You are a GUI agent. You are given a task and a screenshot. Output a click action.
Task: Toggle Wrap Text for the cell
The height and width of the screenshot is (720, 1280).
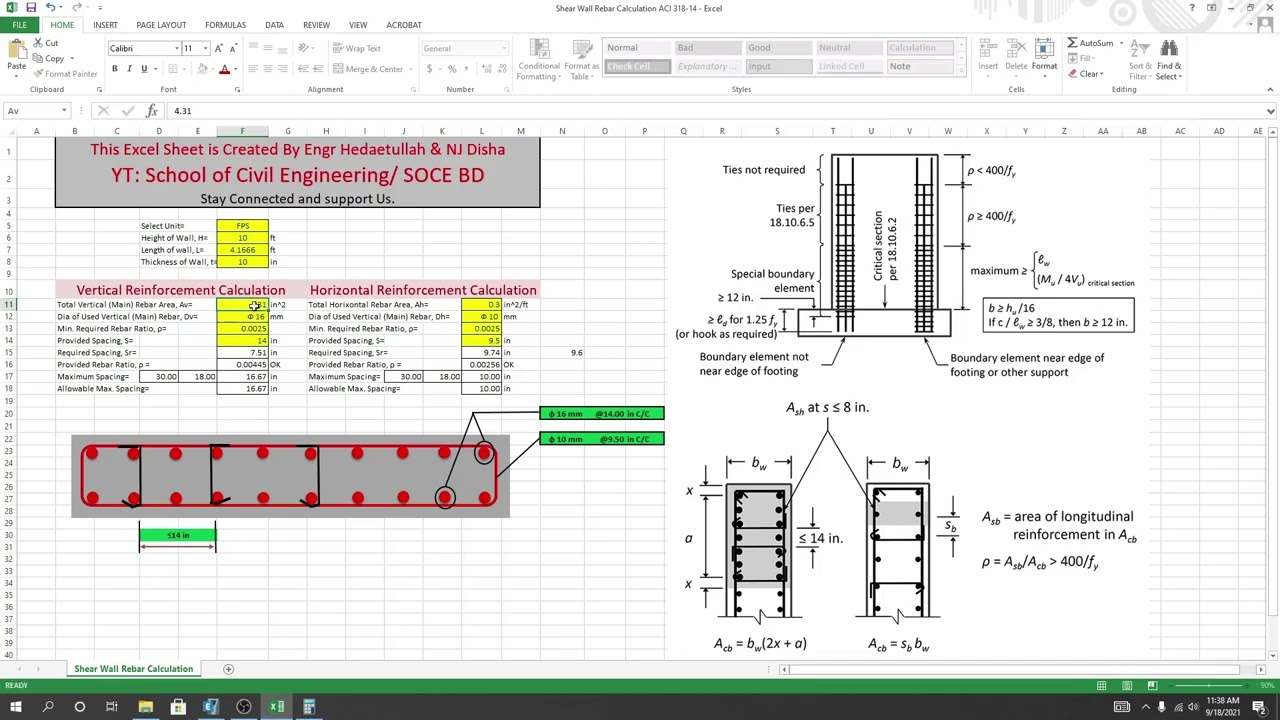coord(357,48)
